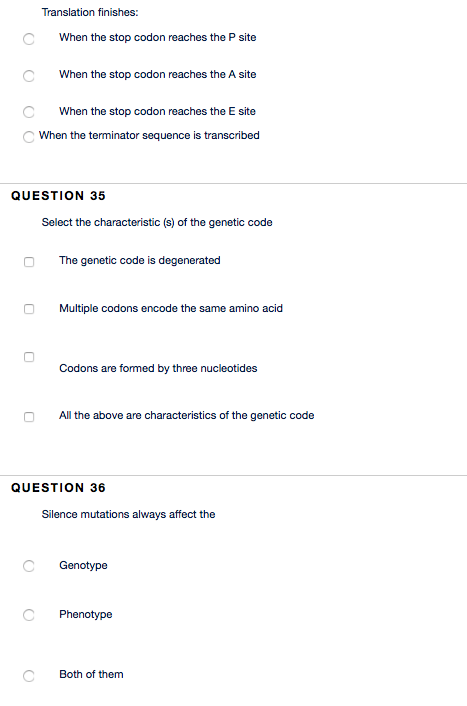Choose stop codon reaches the A site option
This screenshot has height=706, width=467.
pos(29,76)
